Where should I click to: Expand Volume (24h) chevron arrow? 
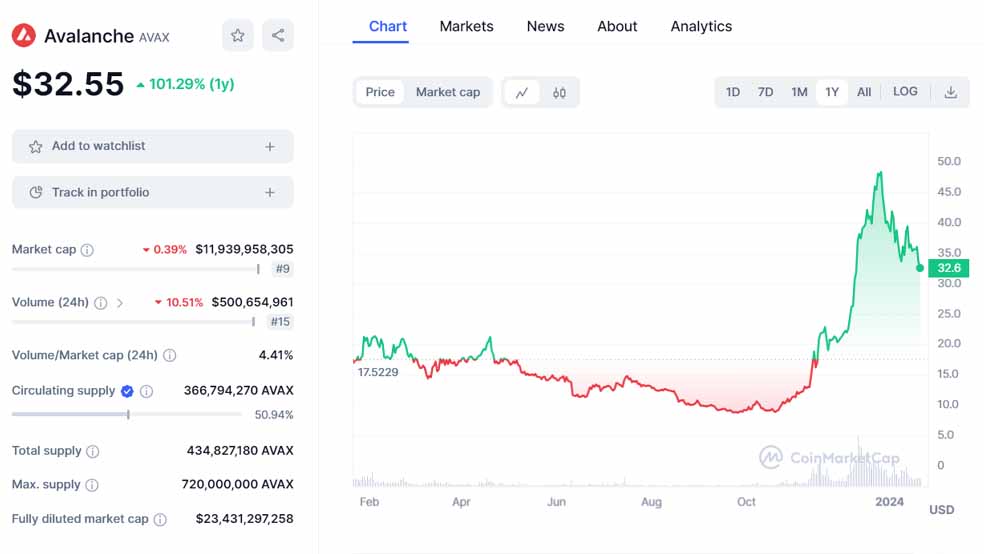click(x=120, y=303)
